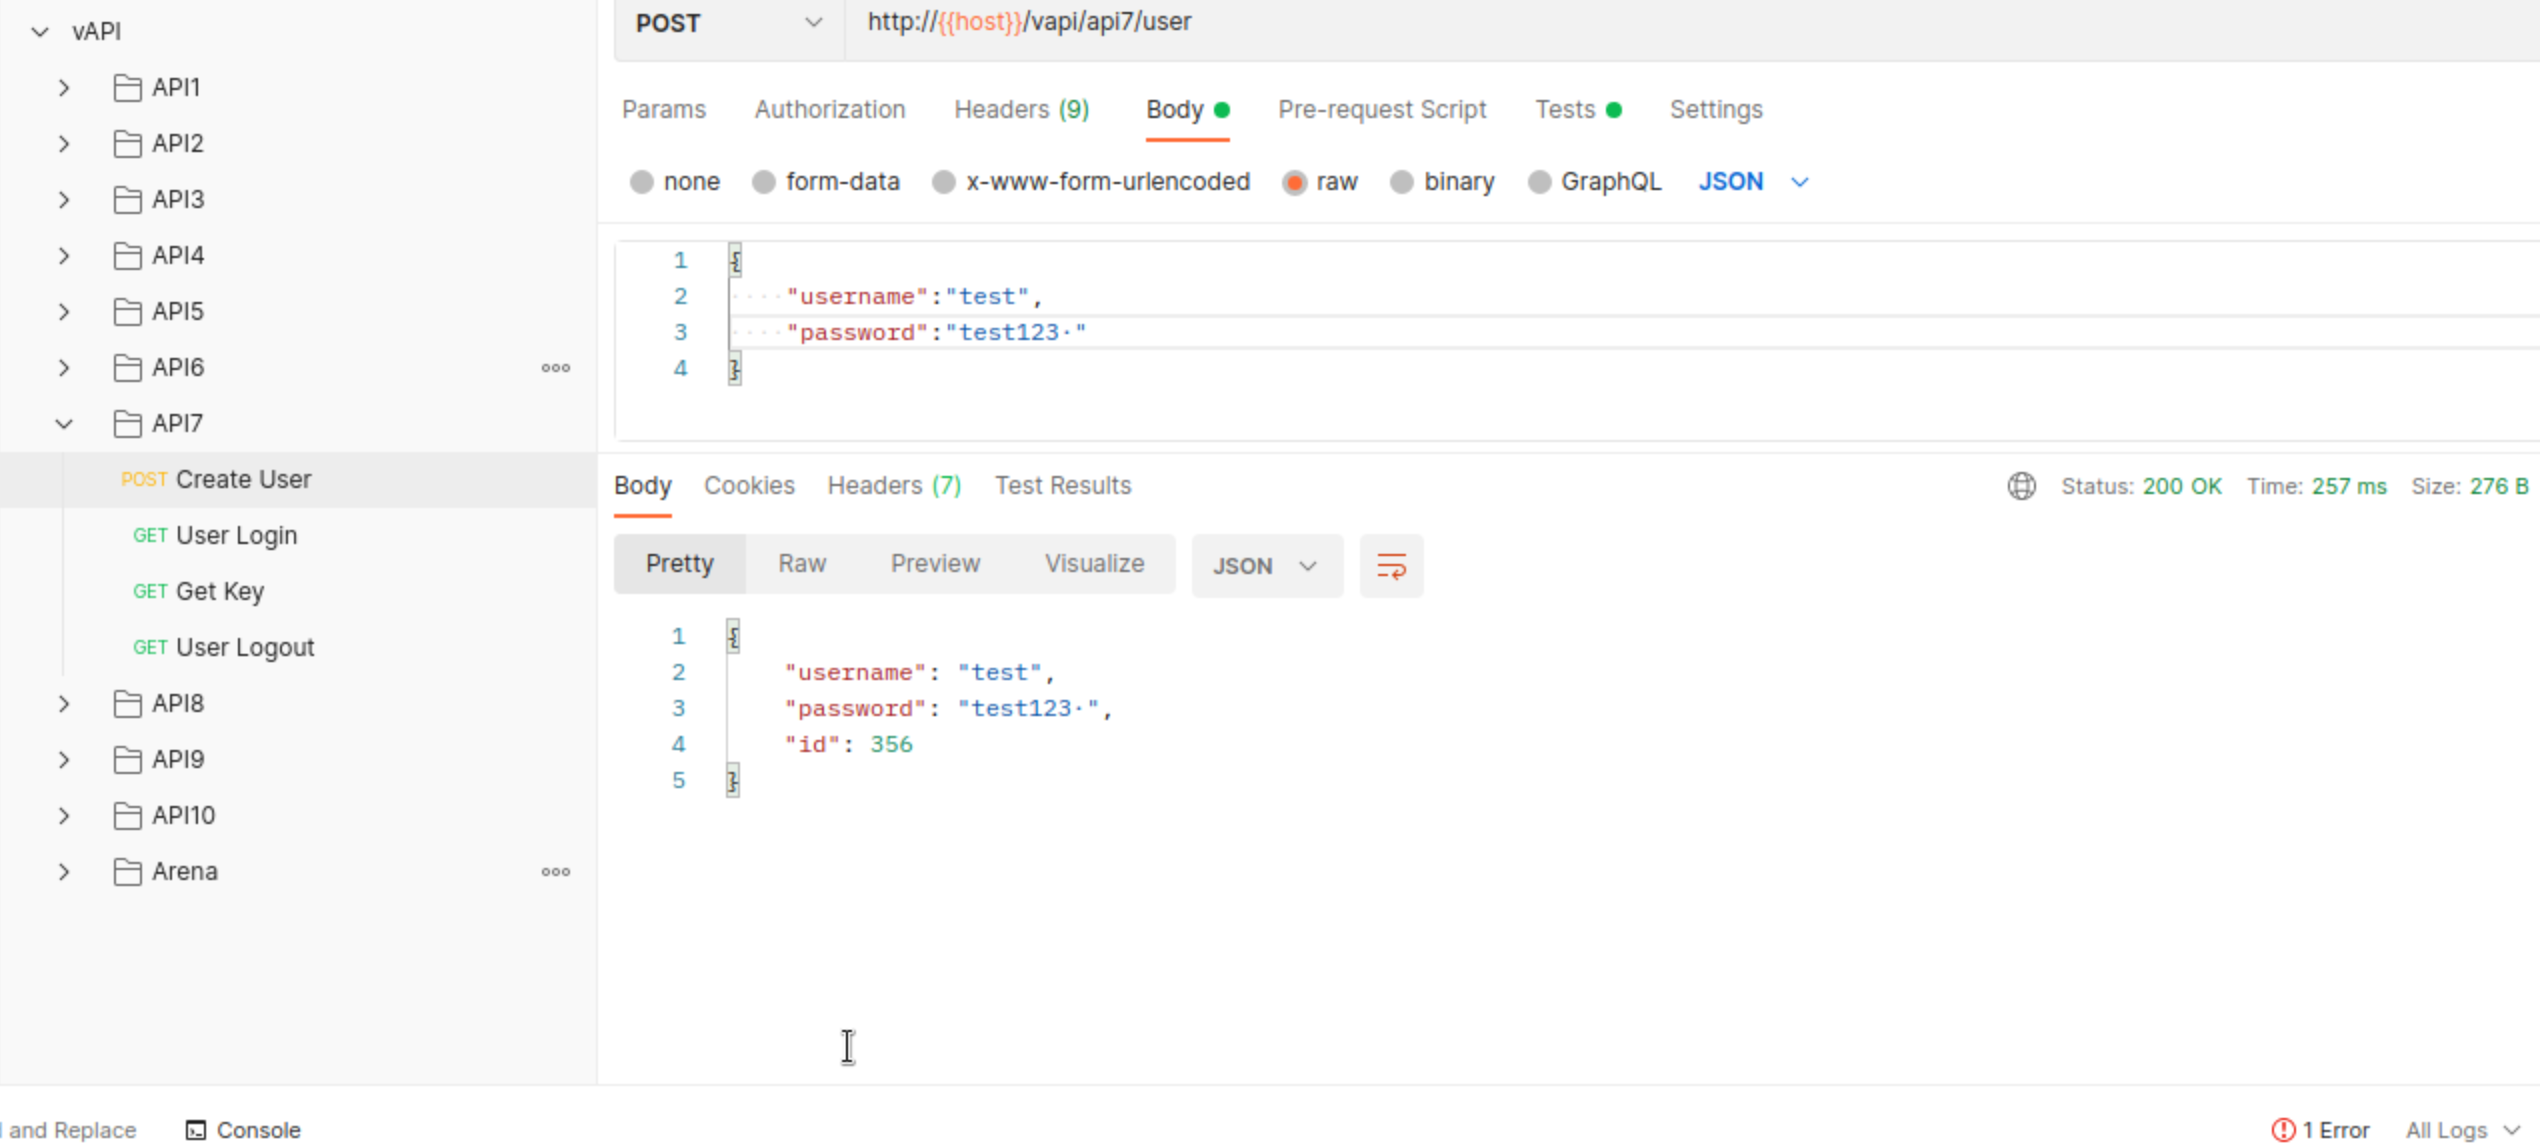The image size is (2540, 1146).
Task: Select the Get Key request
Action: coord(219,592)
